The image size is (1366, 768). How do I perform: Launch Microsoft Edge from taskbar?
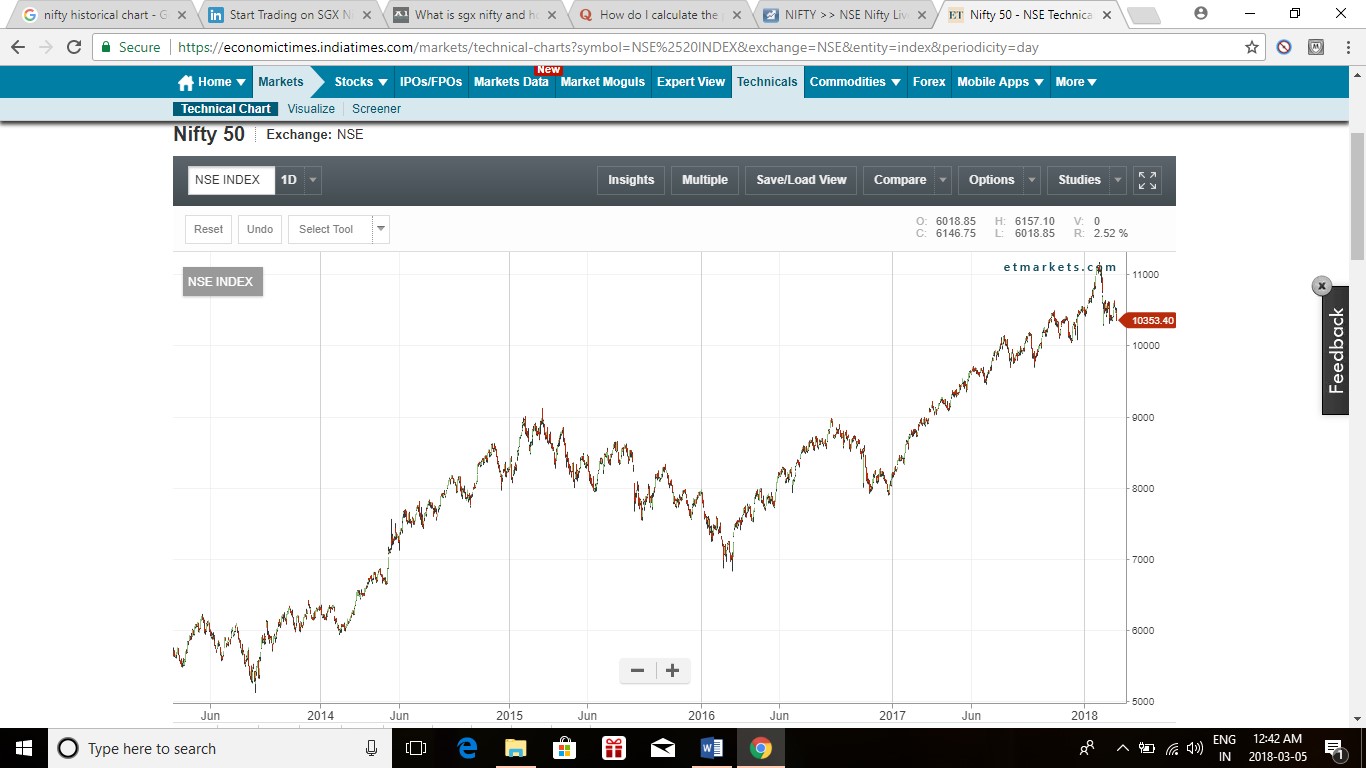[x=467, y=748]
